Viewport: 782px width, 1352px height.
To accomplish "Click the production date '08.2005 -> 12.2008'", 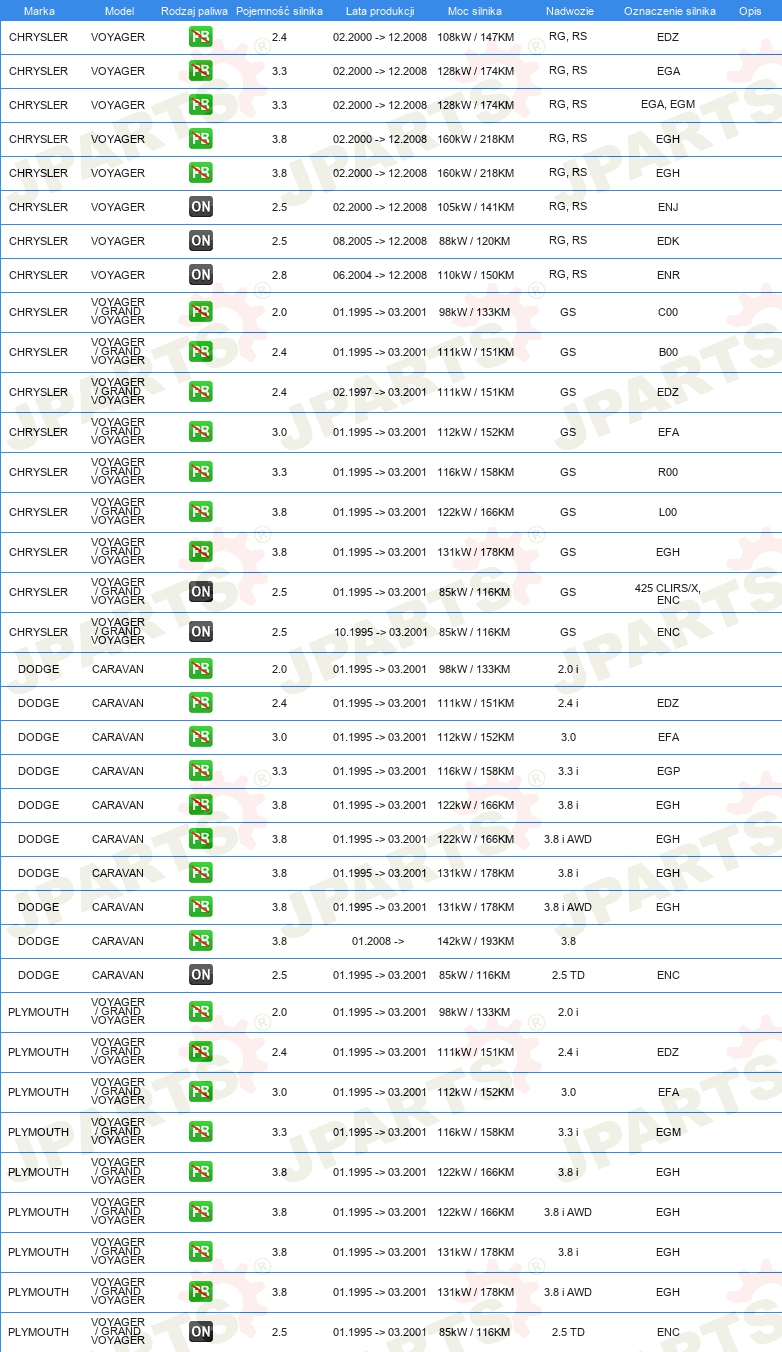I will pos(380,241).
